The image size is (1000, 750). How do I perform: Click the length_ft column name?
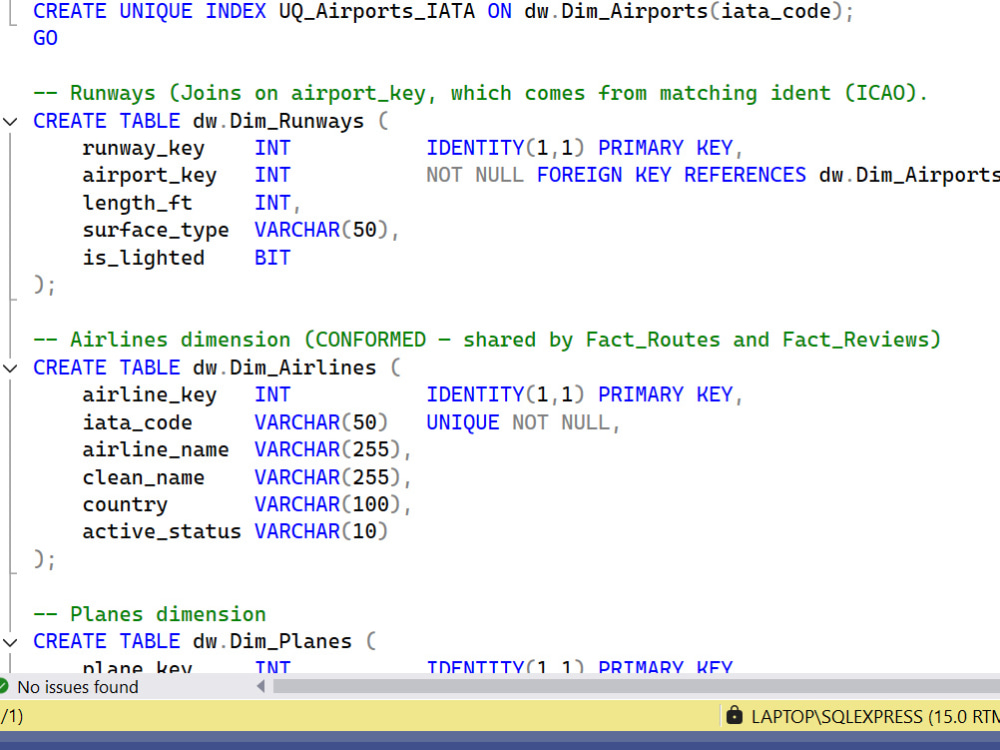[137, 203]
